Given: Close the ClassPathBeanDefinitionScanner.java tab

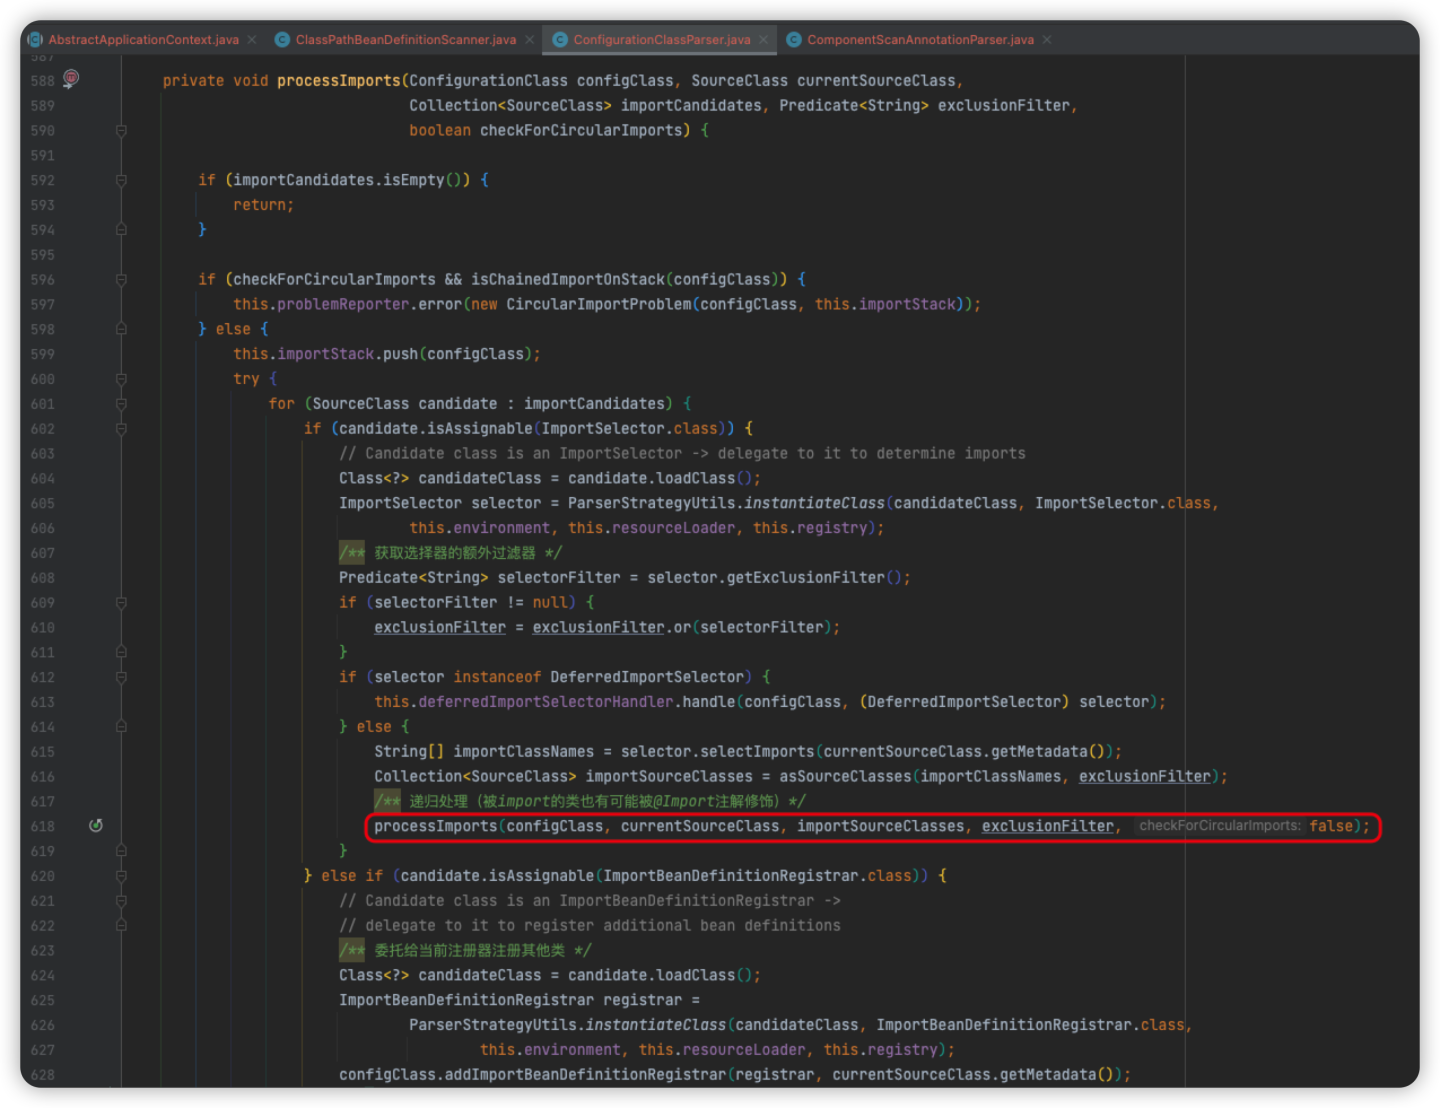Looking at the screenshot, I should click(x=529, y=40).
